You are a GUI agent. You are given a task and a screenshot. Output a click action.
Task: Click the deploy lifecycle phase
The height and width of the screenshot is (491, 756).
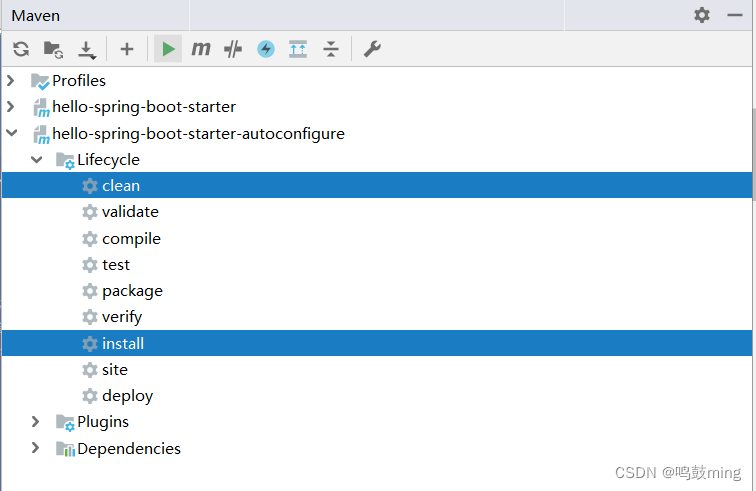[127, 396]
